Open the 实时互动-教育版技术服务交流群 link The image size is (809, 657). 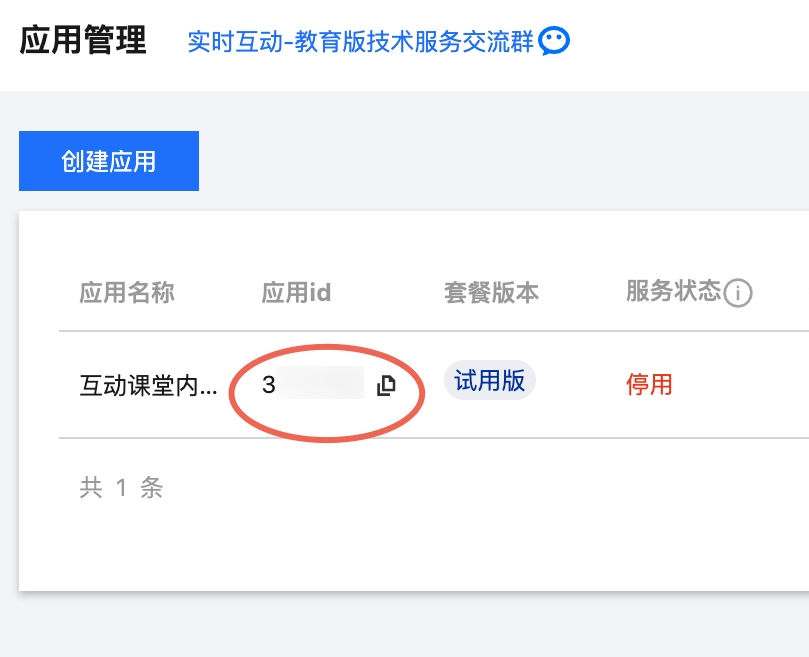coord(360,42)
